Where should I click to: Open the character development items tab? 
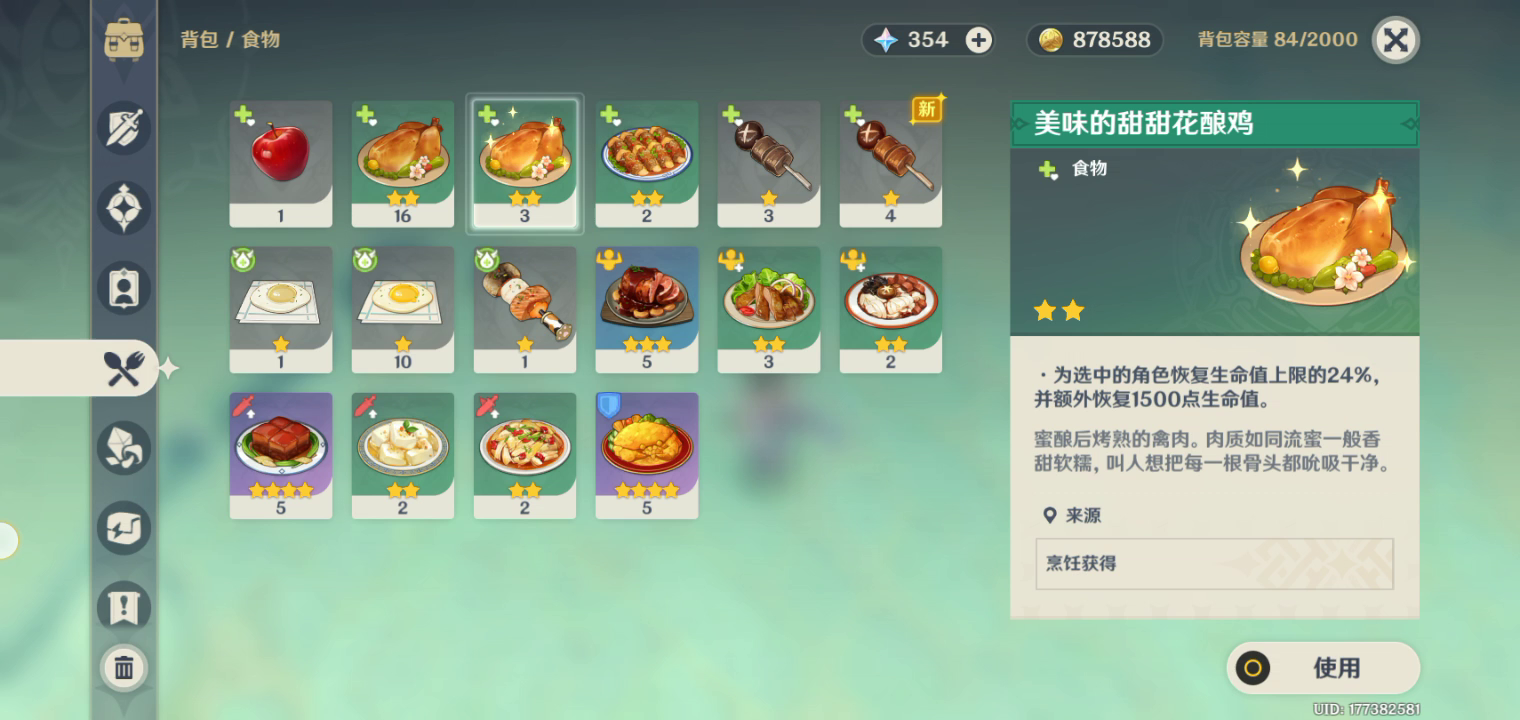click(x=124, y=288)
